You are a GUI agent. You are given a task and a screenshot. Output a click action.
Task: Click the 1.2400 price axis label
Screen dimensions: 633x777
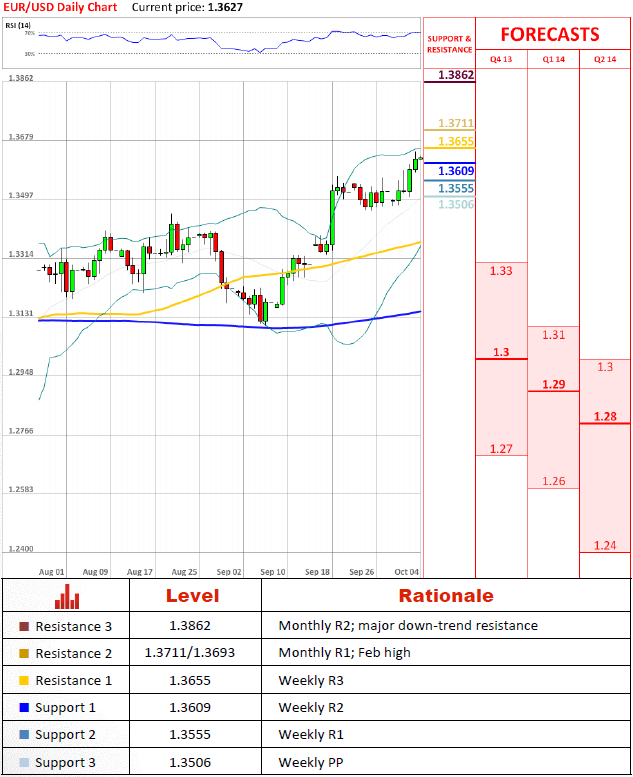21,549
